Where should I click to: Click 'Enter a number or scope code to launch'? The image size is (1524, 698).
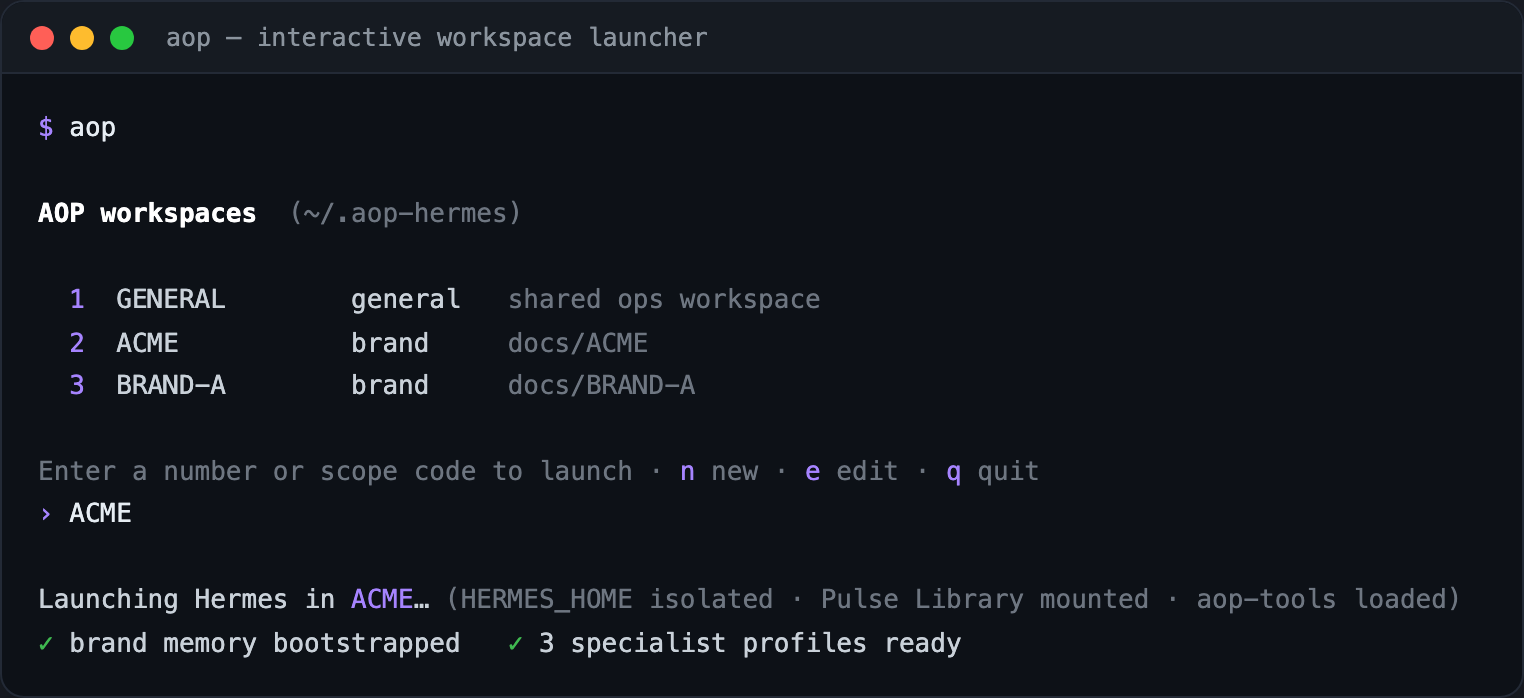pos(335,471)
